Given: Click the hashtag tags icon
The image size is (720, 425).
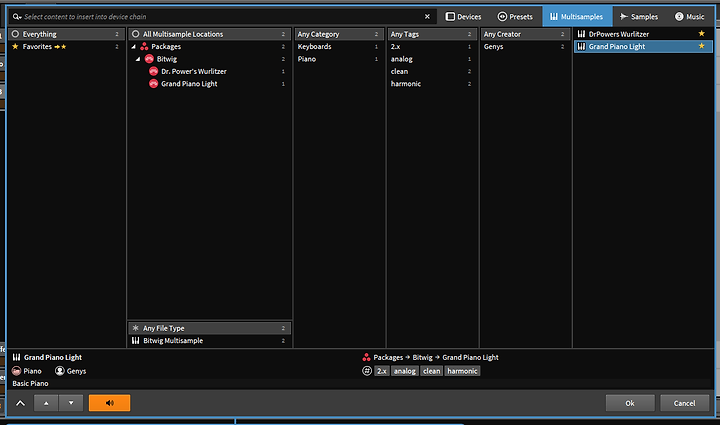Looking at the screenshot, I should click(x=367, y=371).
